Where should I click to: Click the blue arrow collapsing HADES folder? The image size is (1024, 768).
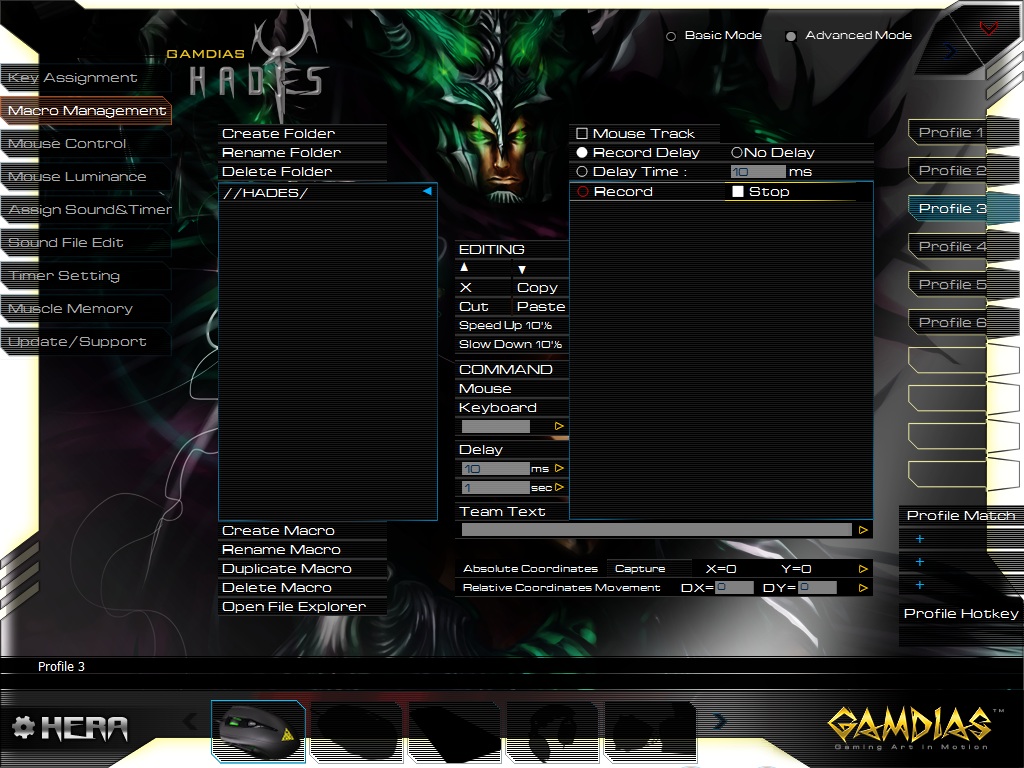pos(427,191)
